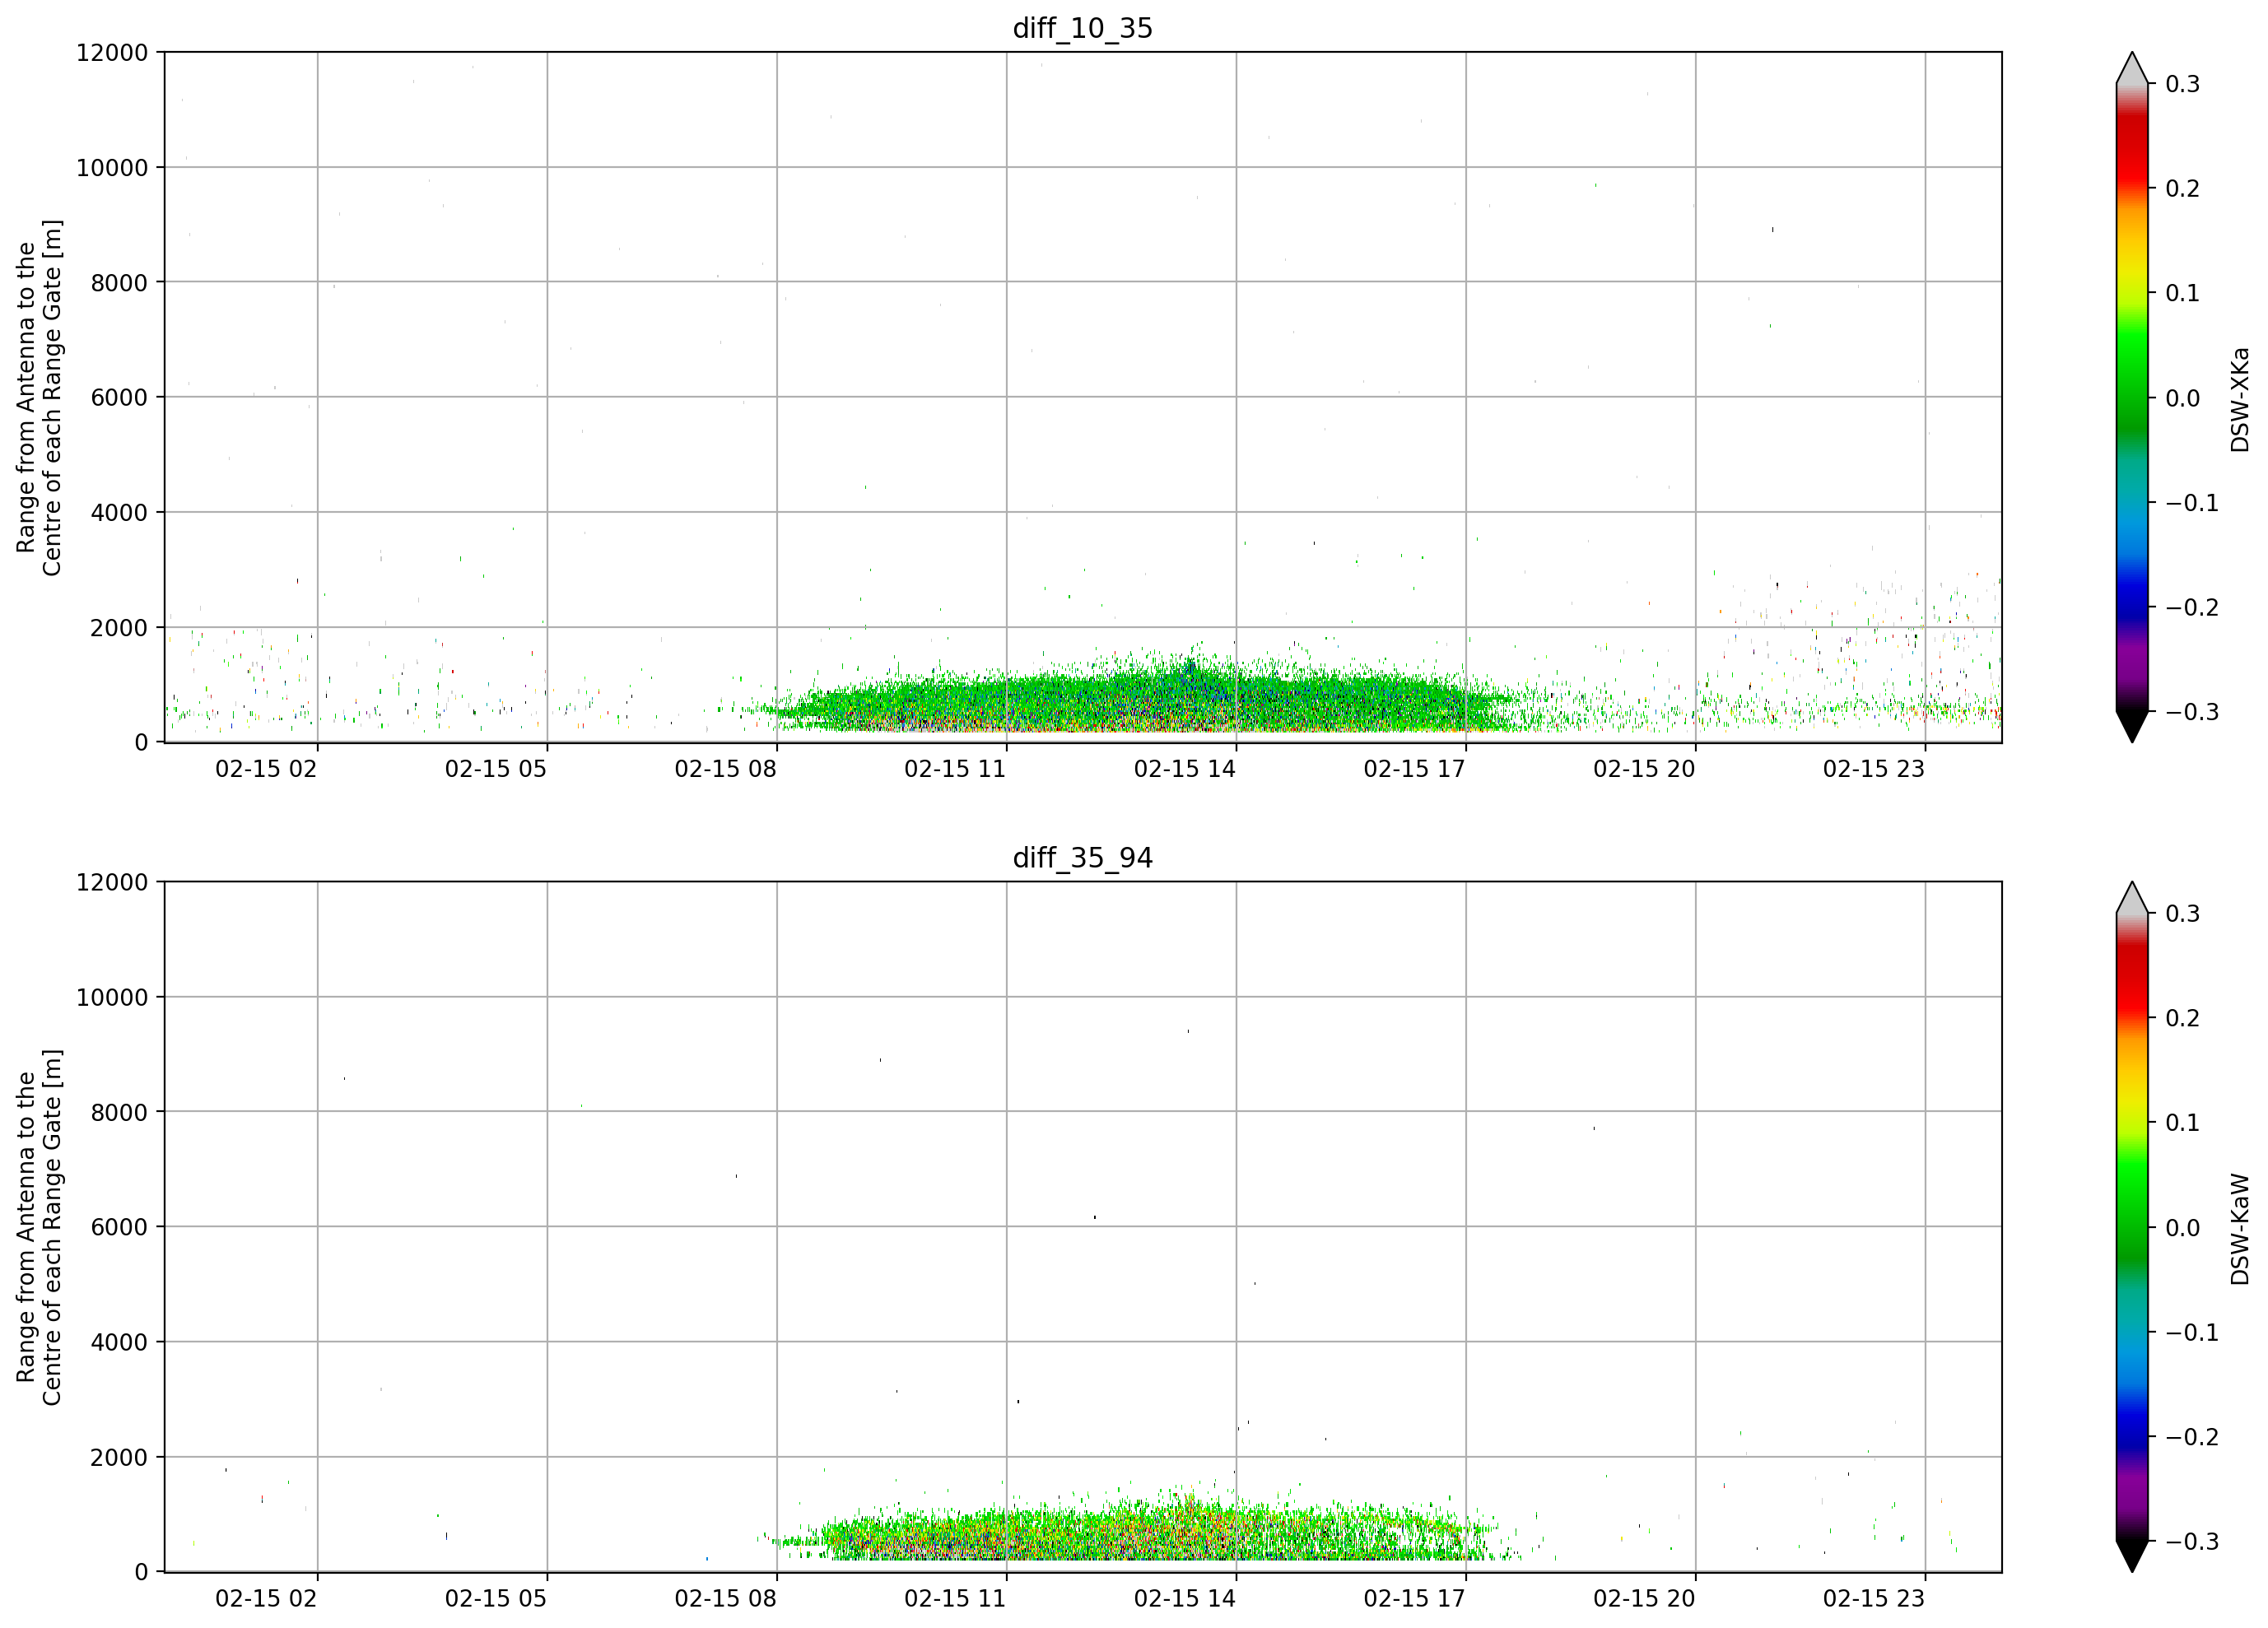Click the −0.3 tick on DSW-XKa colorbar
The image size is (2268, 1628).
2192,712
